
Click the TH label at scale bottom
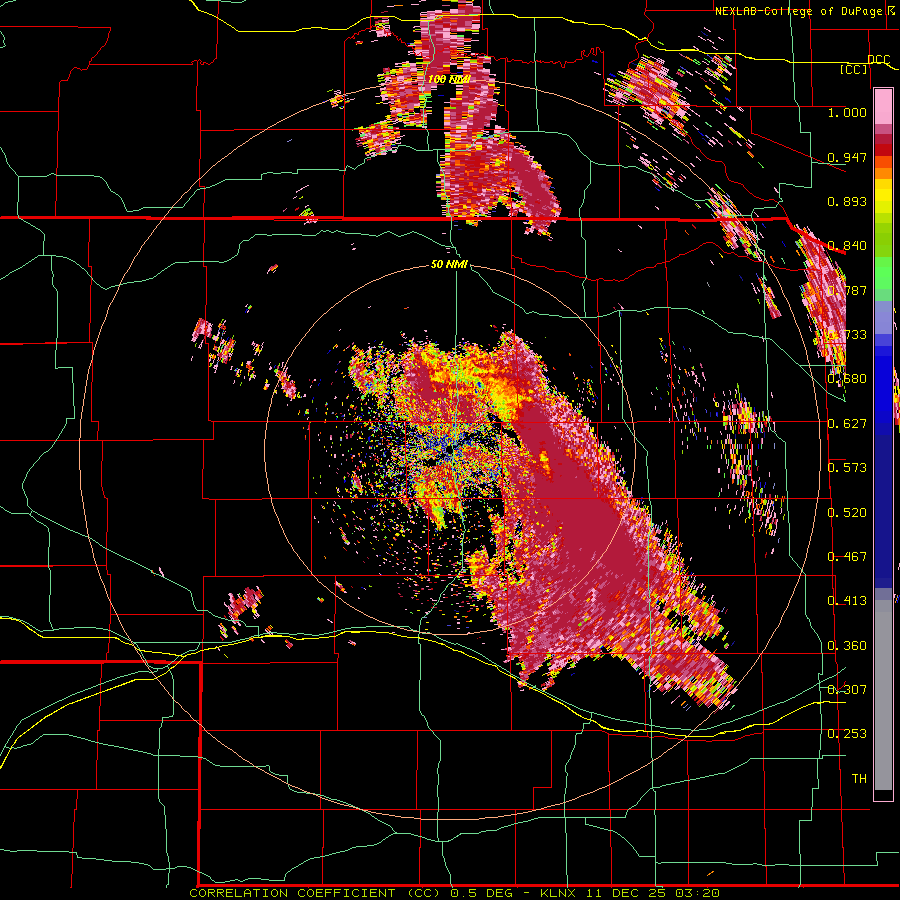pos(859,779)
